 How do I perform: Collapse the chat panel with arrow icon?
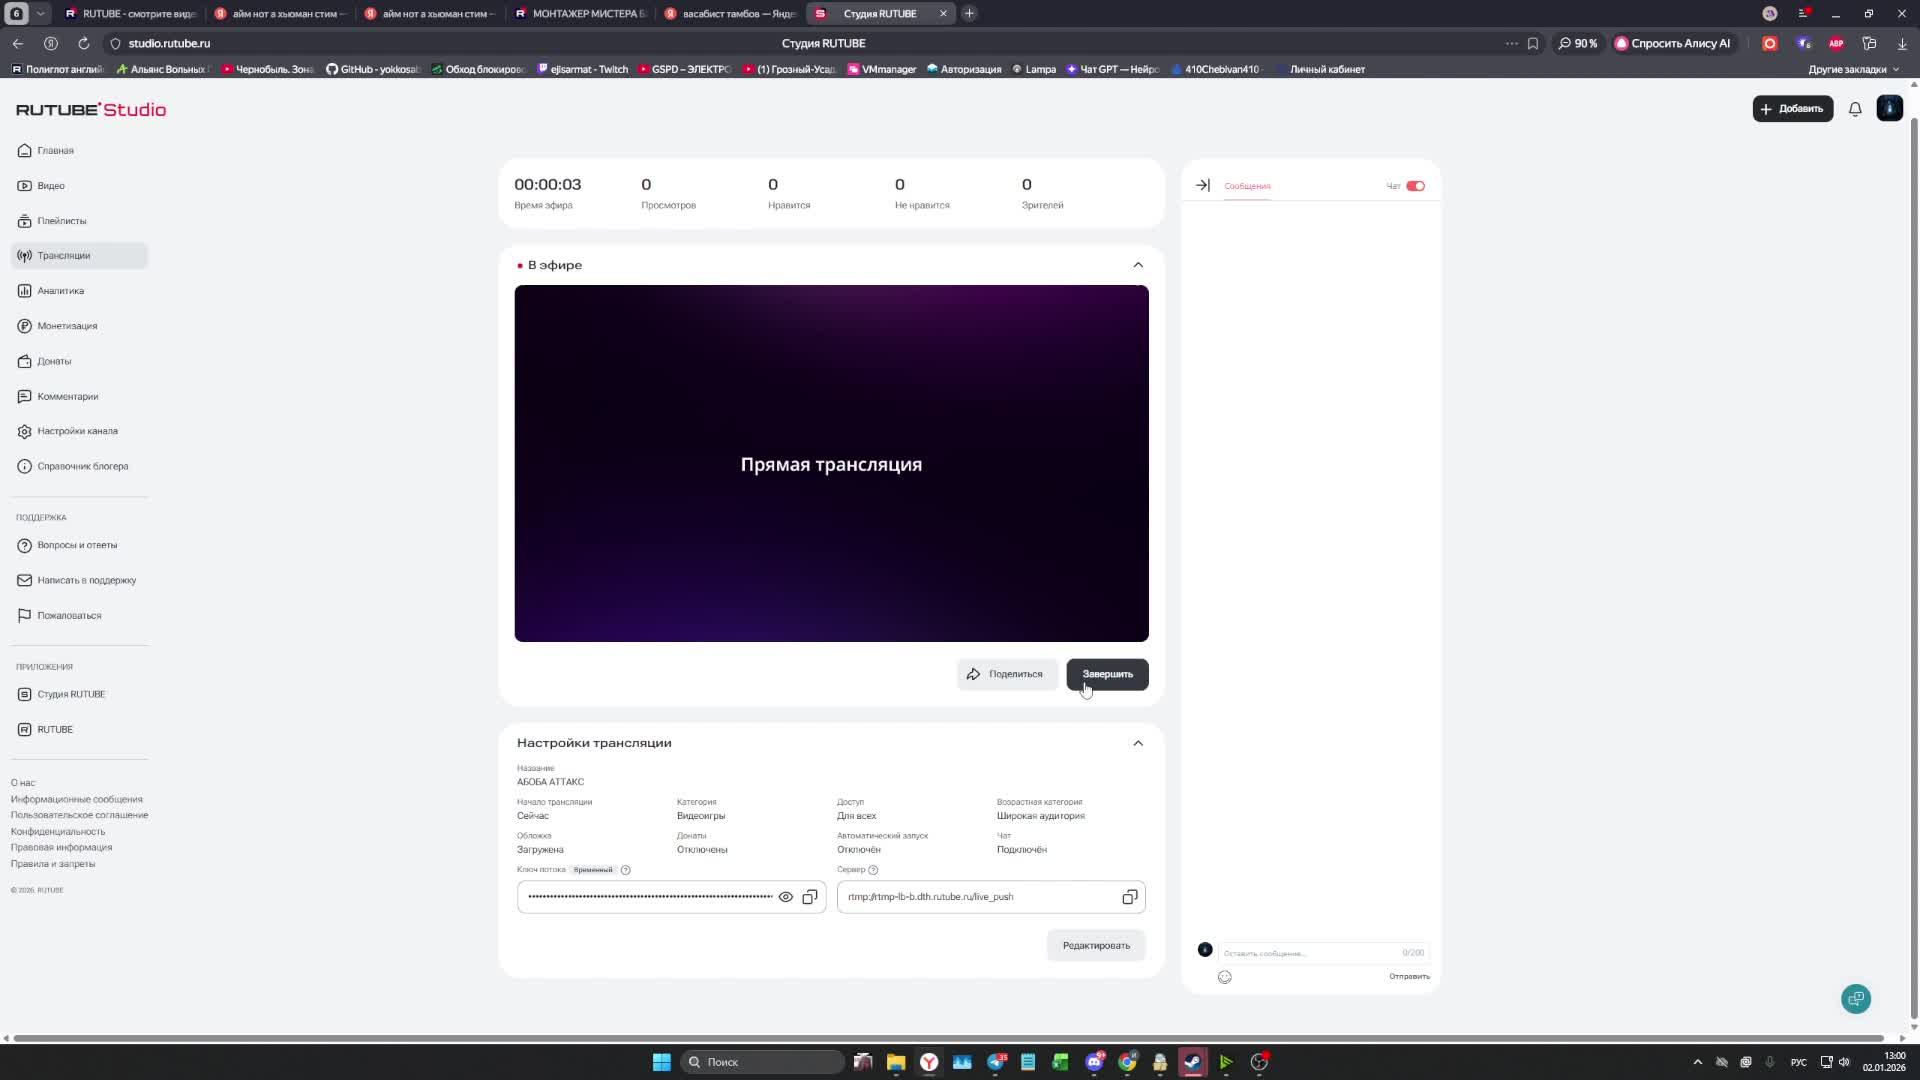tap(1203, 185)
